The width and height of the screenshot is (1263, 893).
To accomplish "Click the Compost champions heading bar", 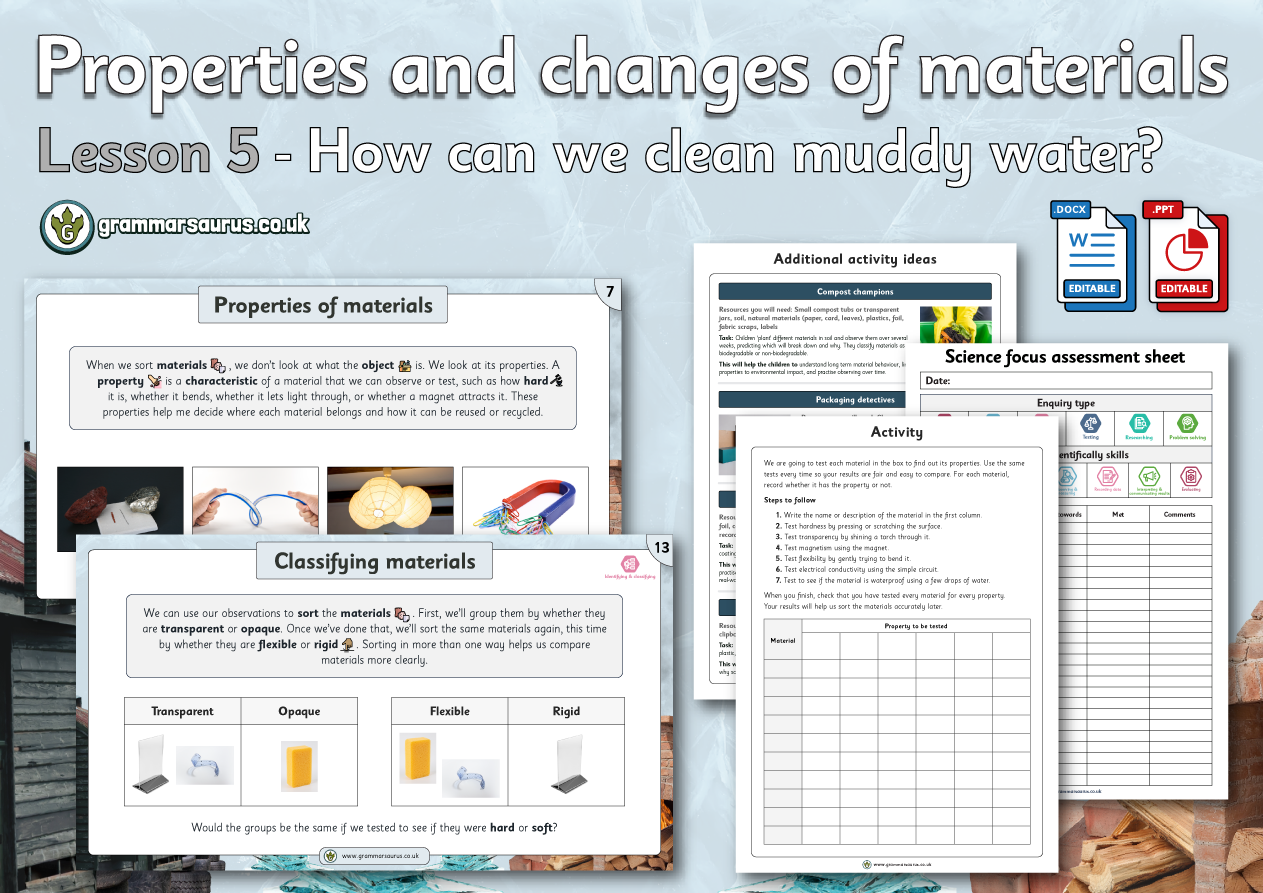I will point(855,292).
